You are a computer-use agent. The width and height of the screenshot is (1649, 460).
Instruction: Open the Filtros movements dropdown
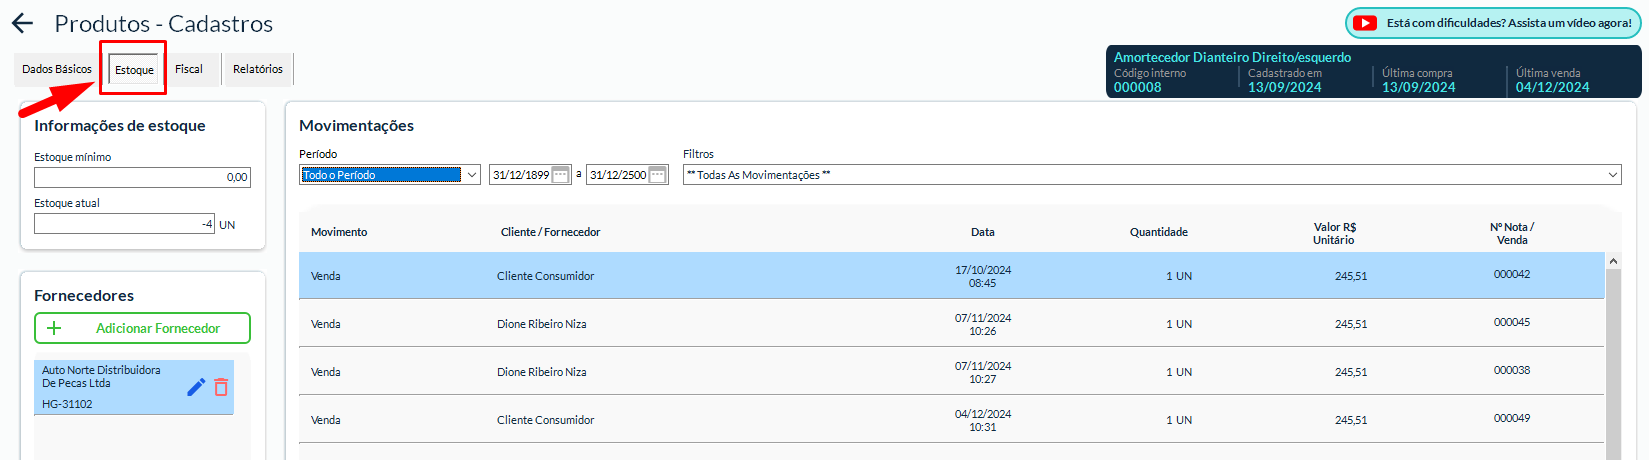[1612, 175]
